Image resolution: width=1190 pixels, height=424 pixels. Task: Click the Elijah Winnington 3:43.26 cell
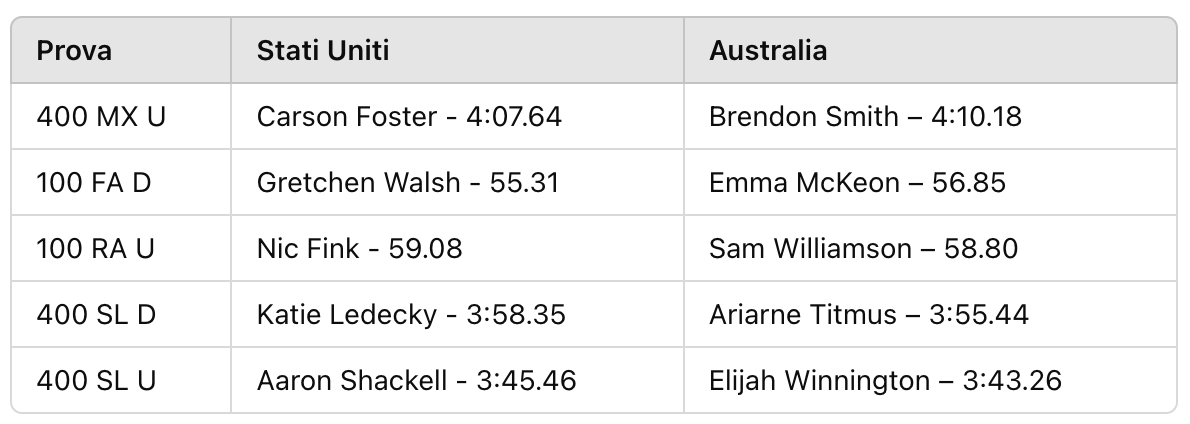click(x=885, y=380)
